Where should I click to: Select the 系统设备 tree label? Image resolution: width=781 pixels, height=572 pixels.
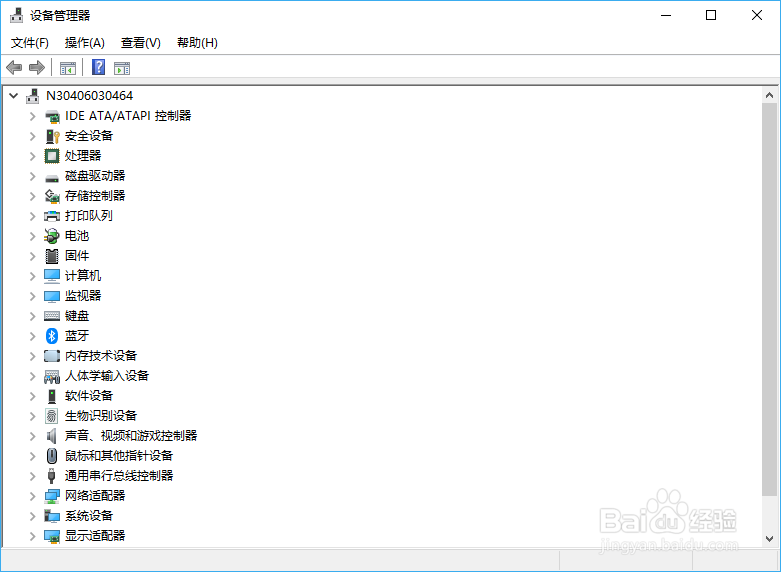89,516
